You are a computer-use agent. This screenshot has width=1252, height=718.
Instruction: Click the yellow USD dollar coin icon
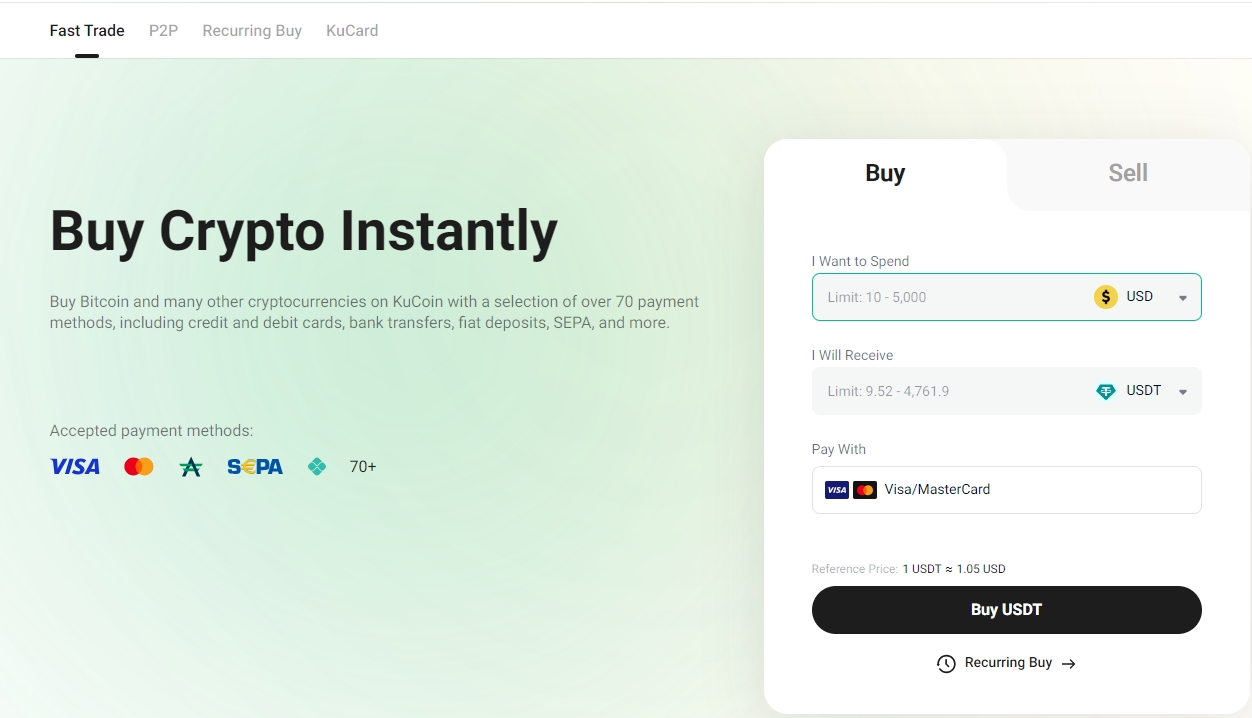1105,297
